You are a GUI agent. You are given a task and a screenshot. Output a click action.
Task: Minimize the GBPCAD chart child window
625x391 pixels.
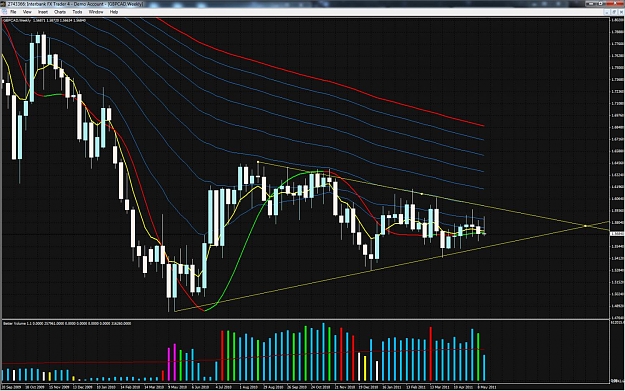(607, 12)
